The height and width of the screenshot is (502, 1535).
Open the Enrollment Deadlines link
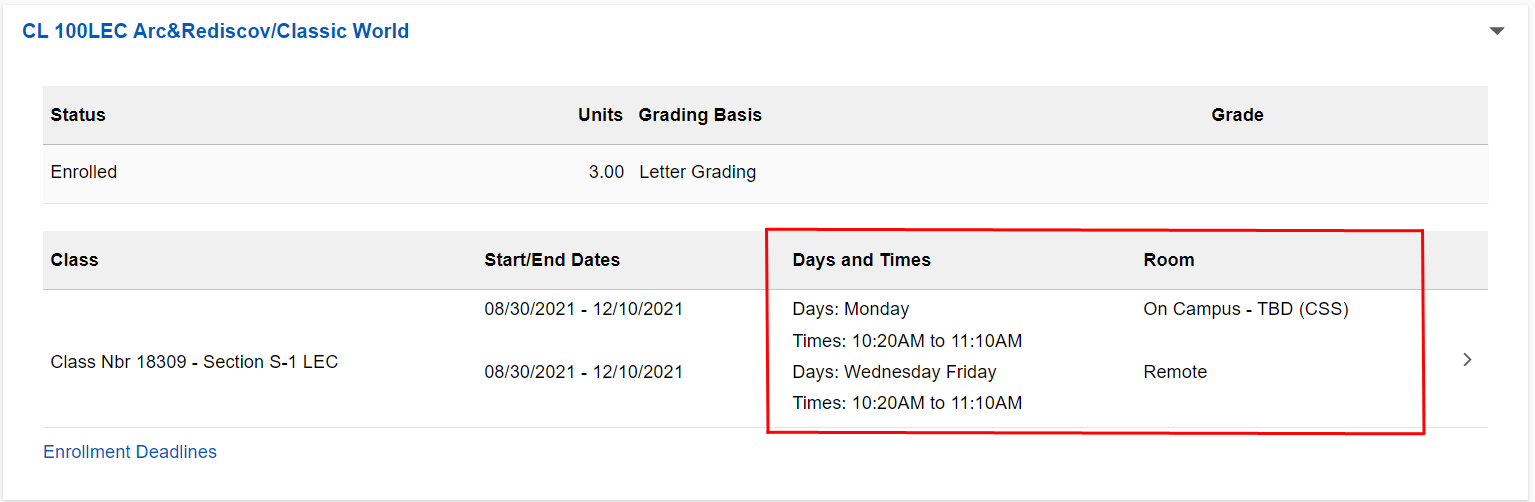pyautogui.click(x=130, y=452)
